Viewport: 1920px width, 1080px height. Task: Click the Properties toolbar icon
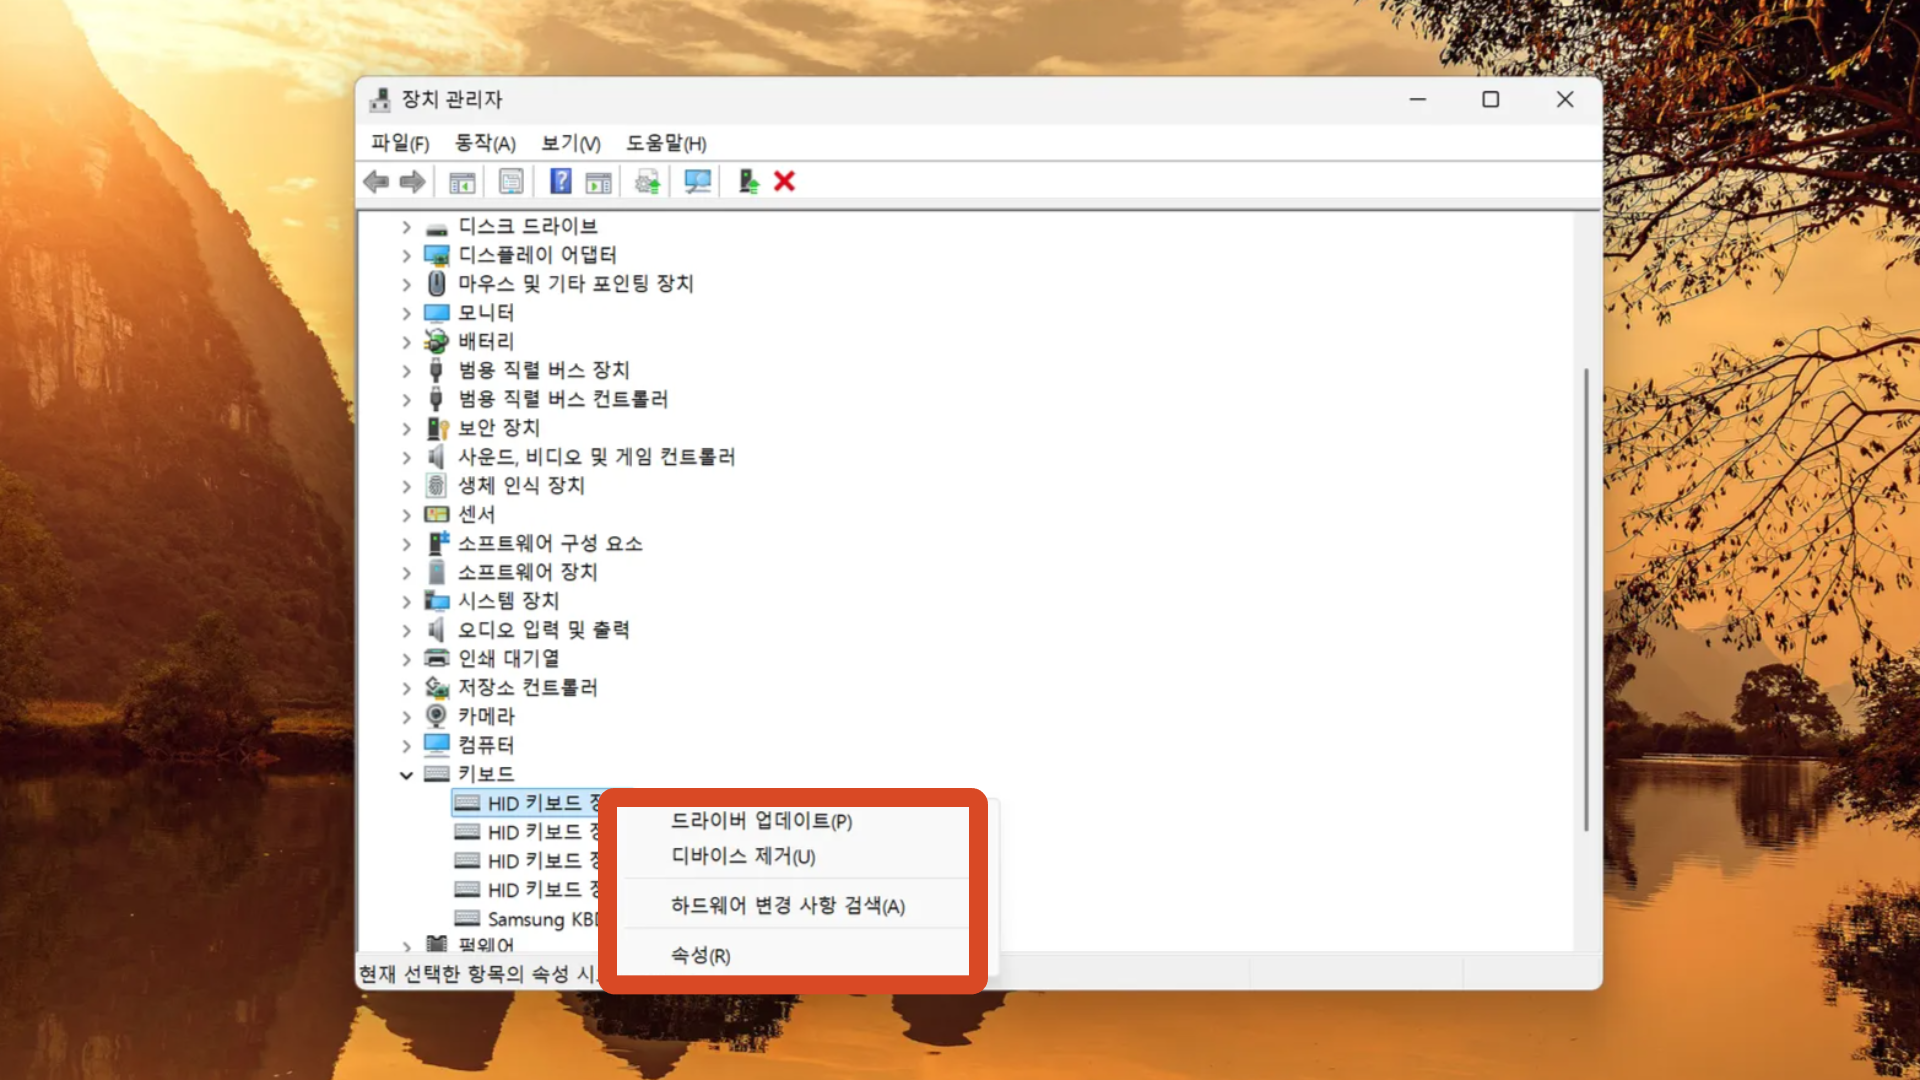point(511,182)
